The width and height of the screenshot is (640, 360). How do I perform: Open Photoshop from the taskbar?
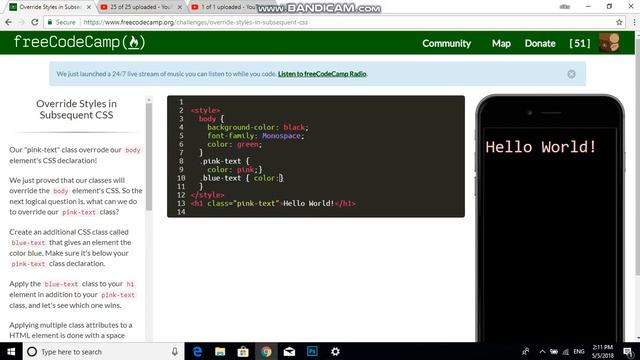[312, 351]
